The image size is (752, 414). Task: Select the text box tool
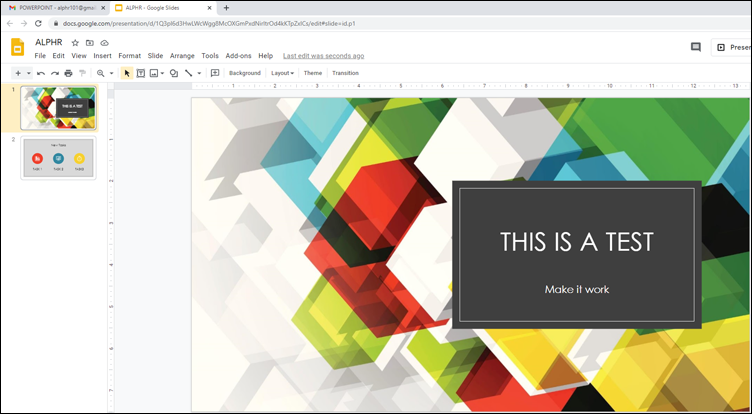141,73
